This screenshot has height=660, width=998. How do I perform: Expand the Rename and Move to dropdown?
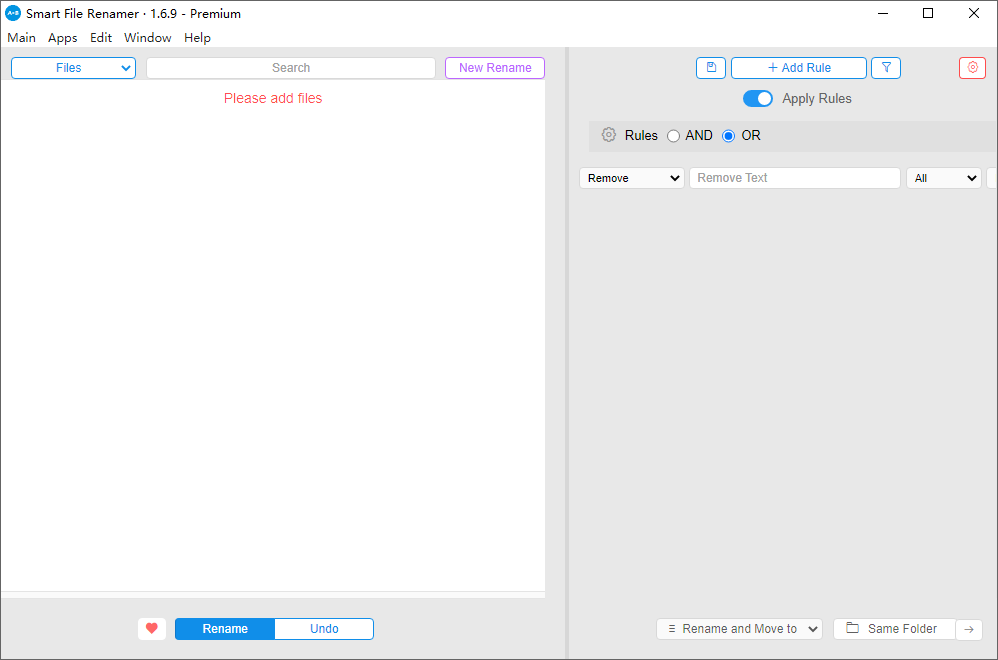[x=740, y=629]
